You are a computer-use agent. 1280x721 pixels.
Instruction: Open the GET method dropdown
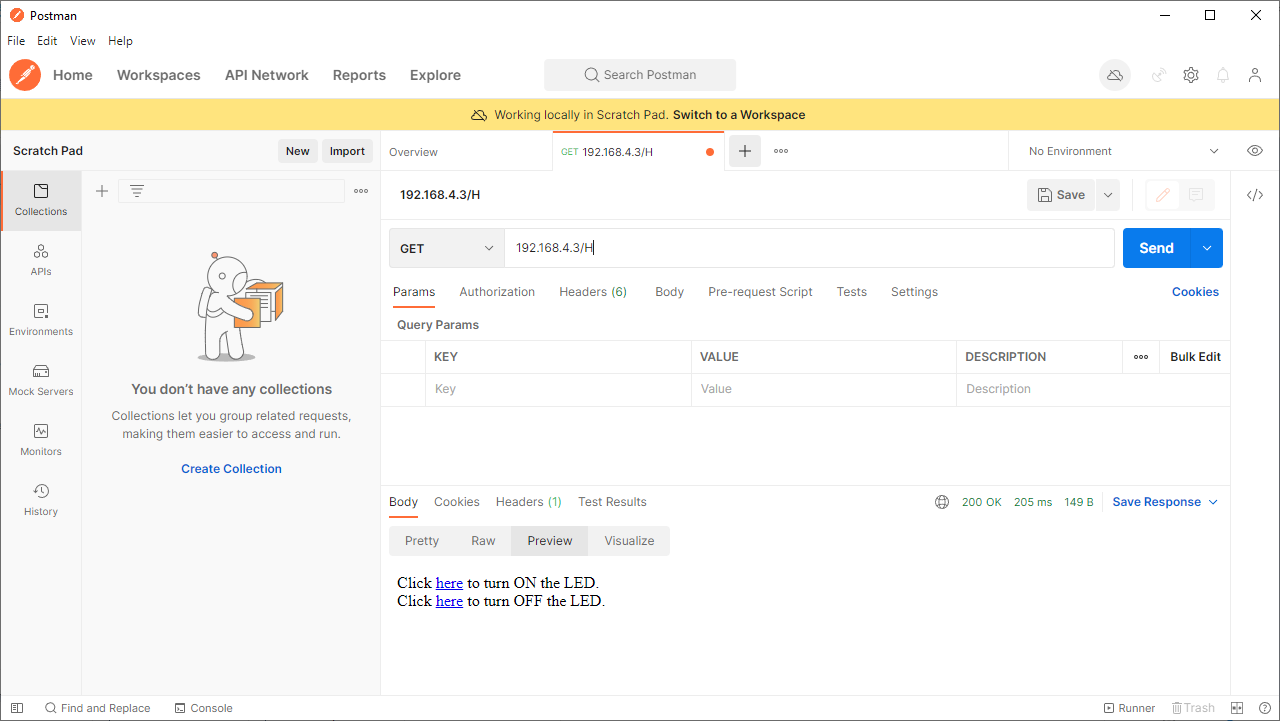pyautogui.click(x=447, y=248)
